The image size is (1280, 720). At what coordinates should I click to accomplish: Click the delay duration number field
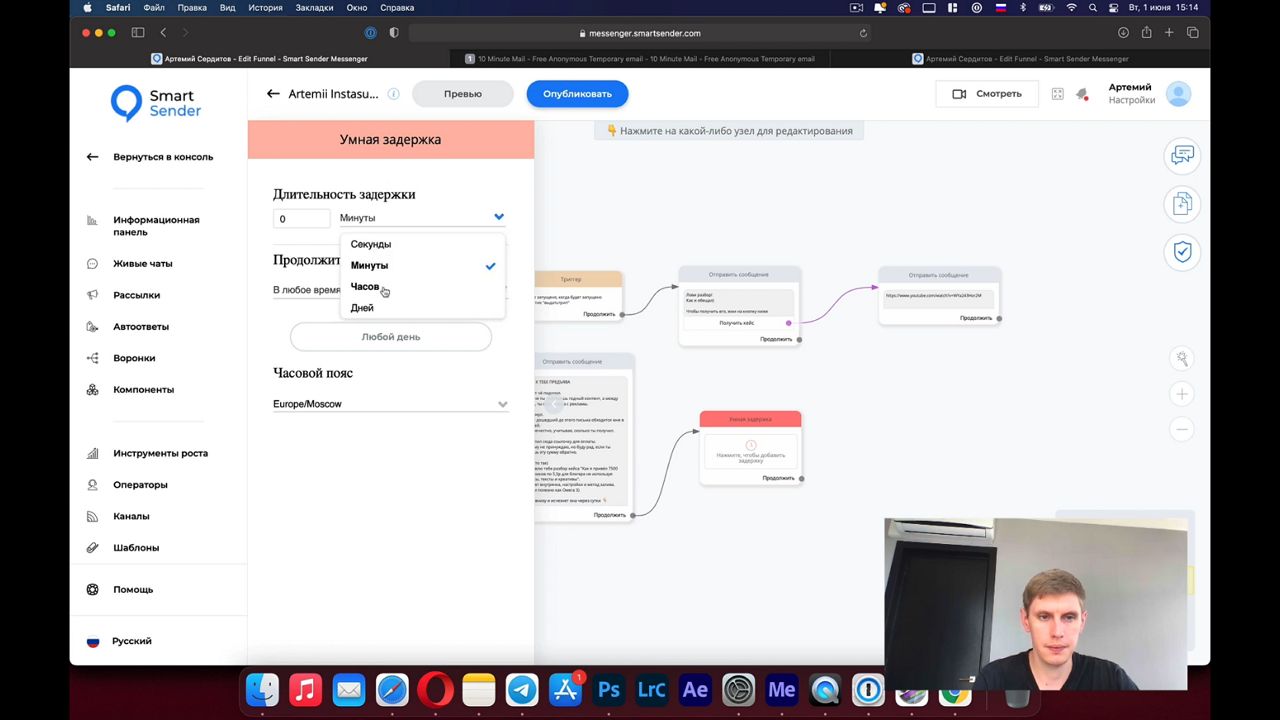click(301, 218)
